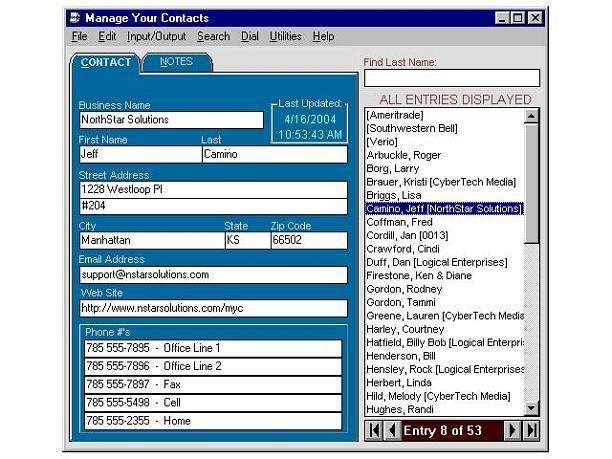612x459 pixels.
Task: Advance to the next contact entry
Action: (512, 430)
